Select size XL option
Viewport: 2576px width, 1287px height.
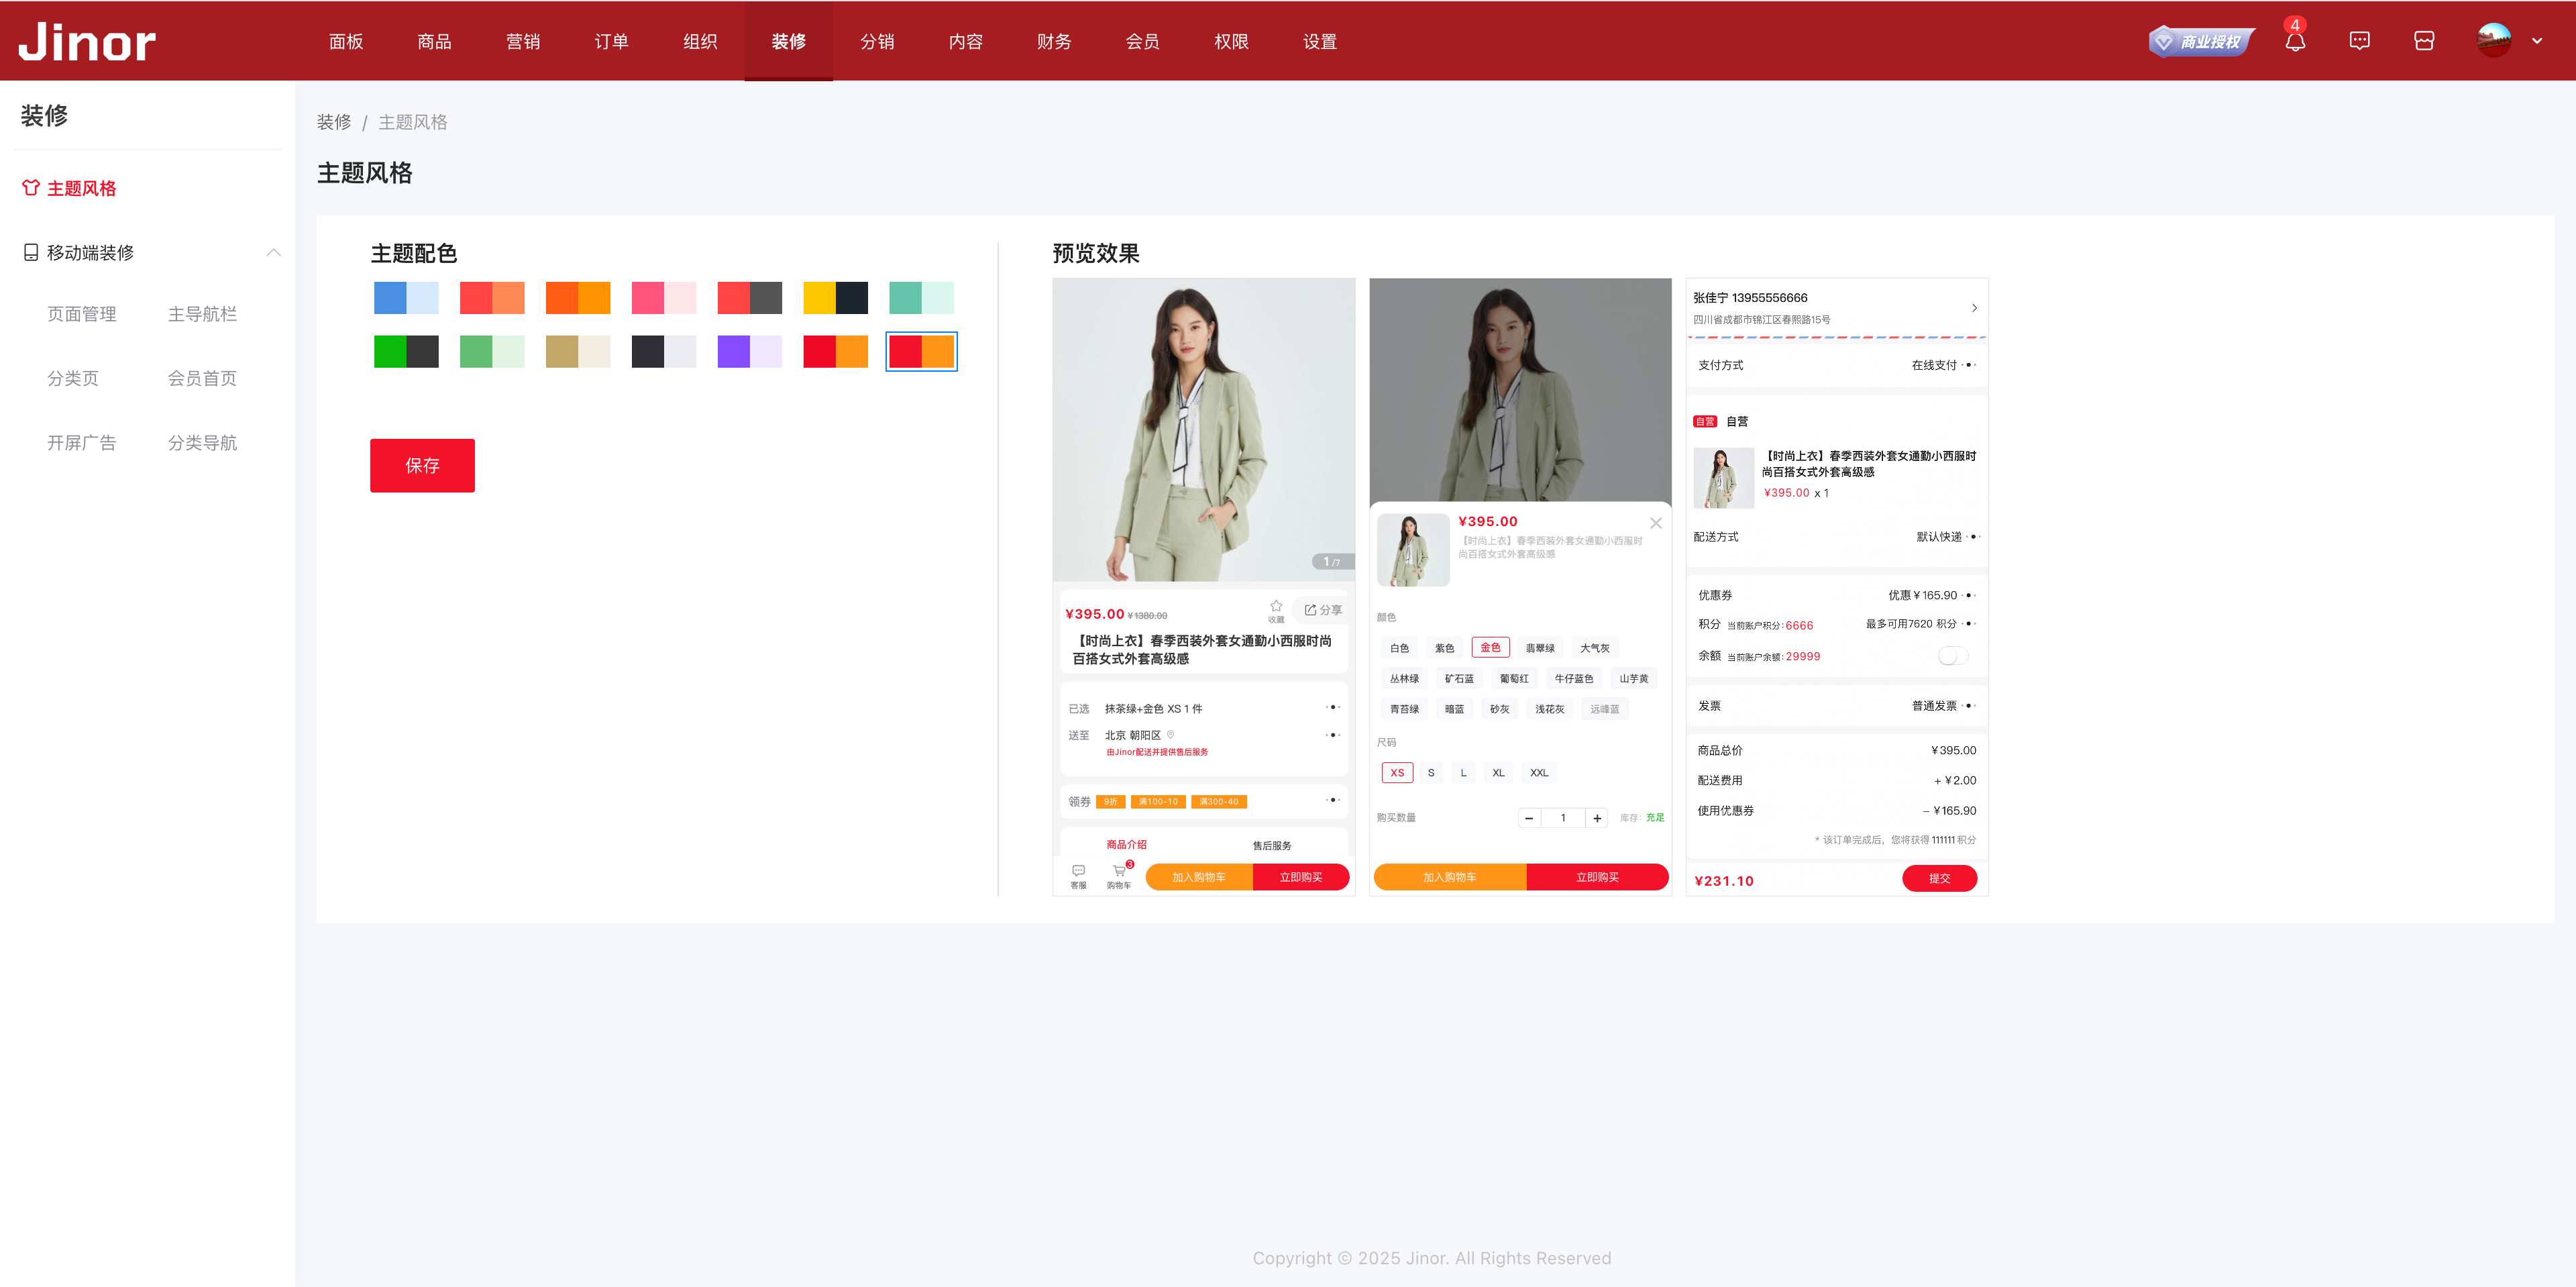point(1498,772)
